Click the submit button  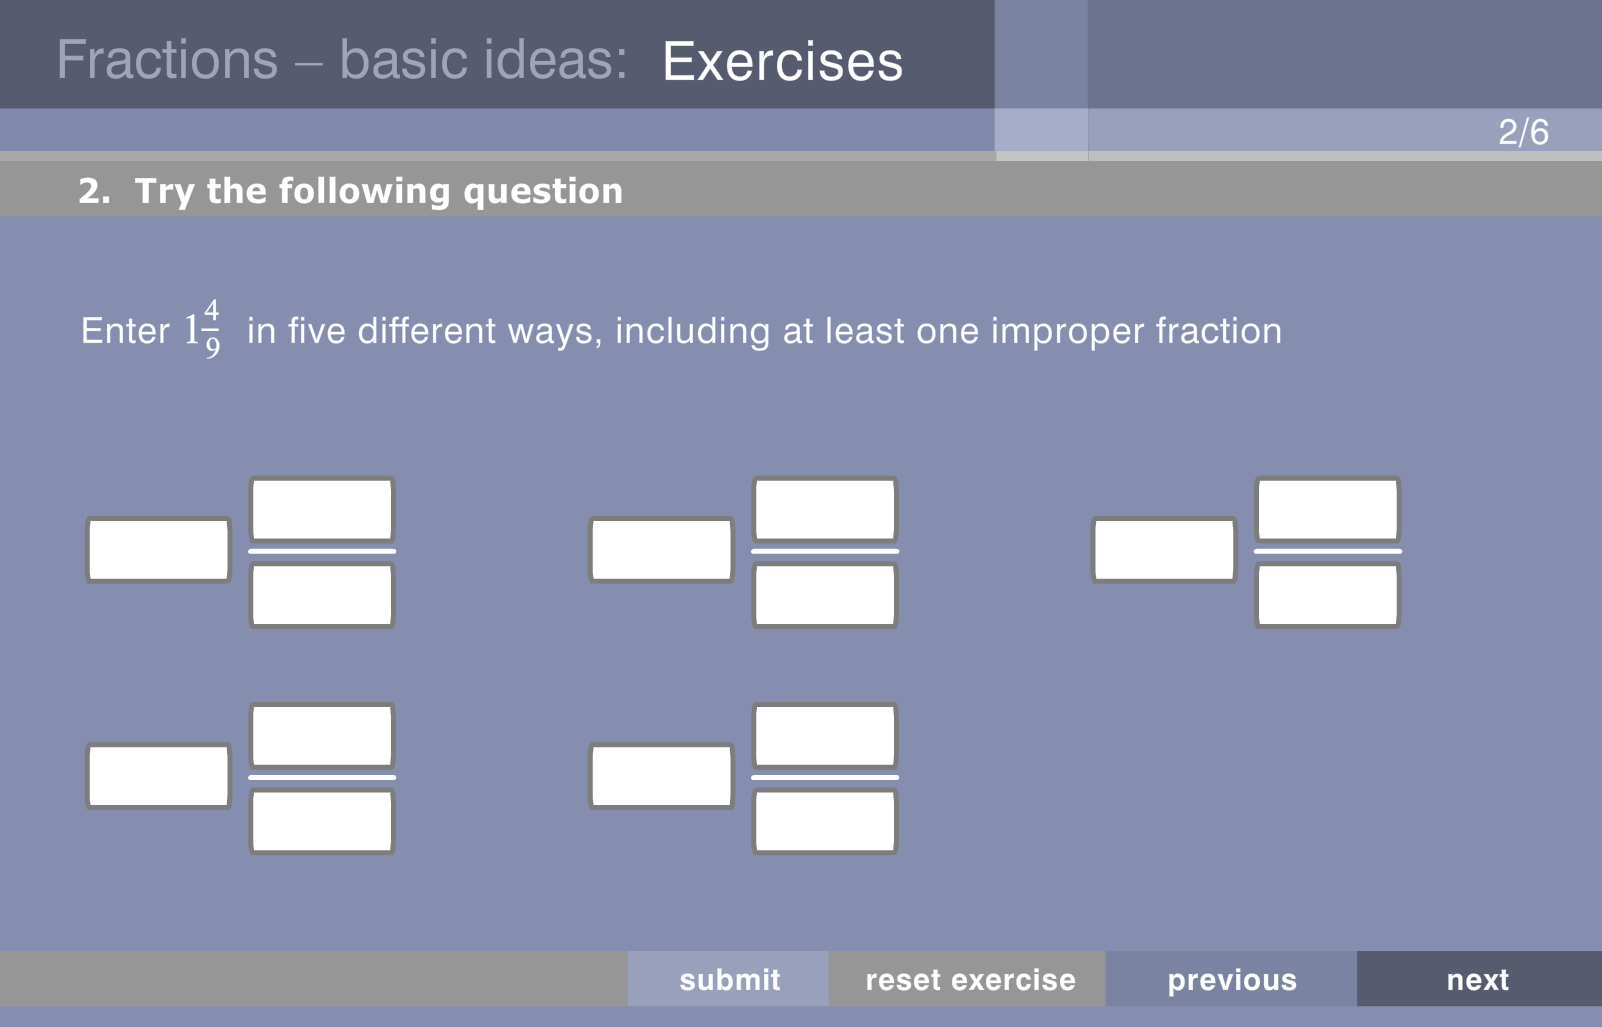click(728, 979)
